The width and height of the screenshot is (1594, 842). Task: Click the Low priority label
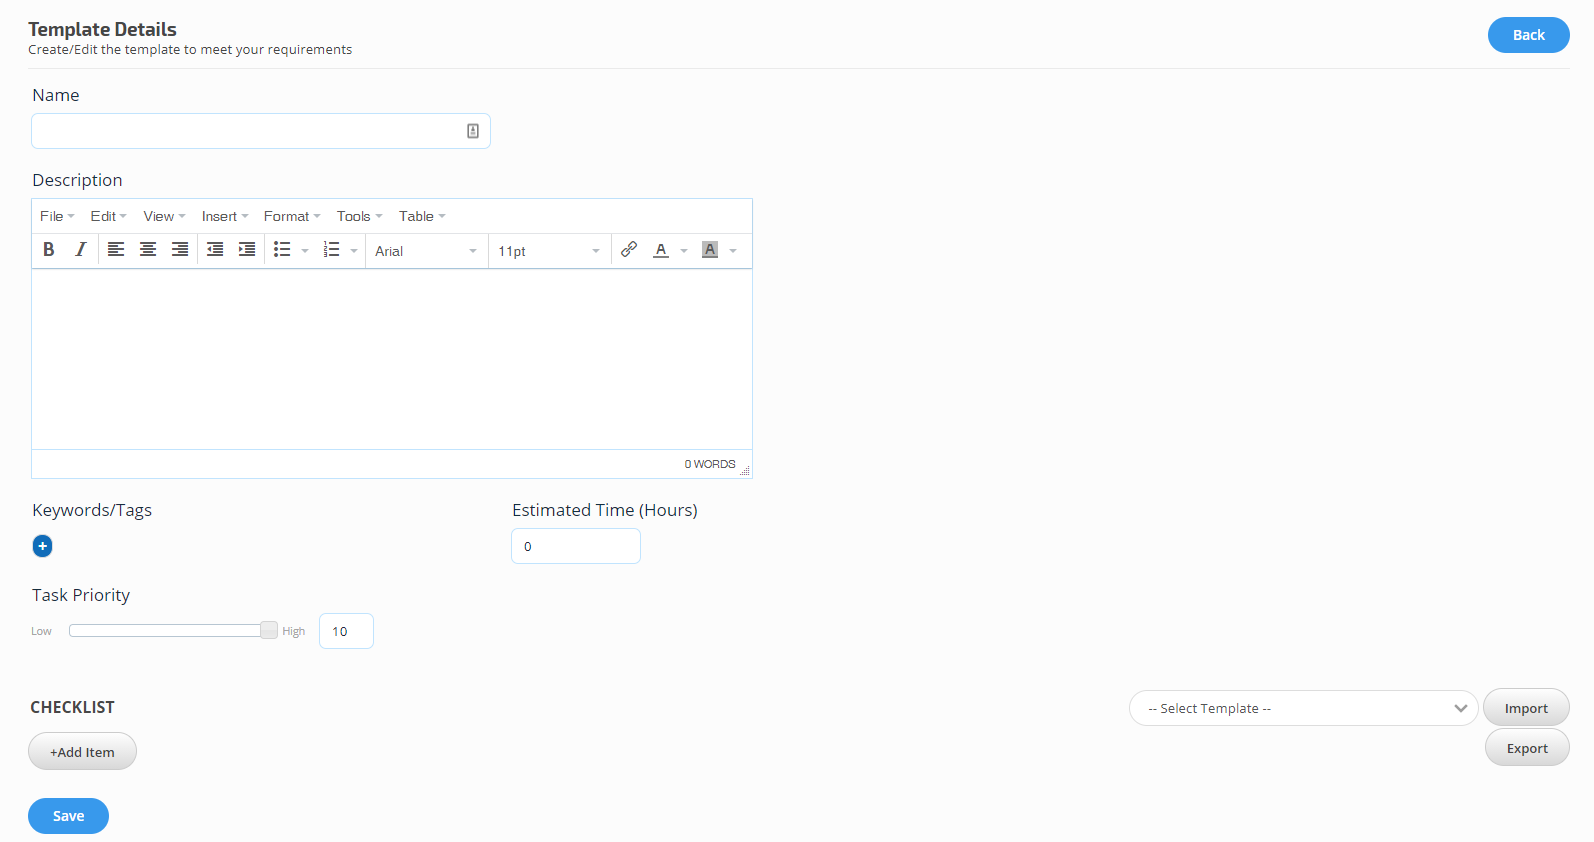click(x=41, y=631)
